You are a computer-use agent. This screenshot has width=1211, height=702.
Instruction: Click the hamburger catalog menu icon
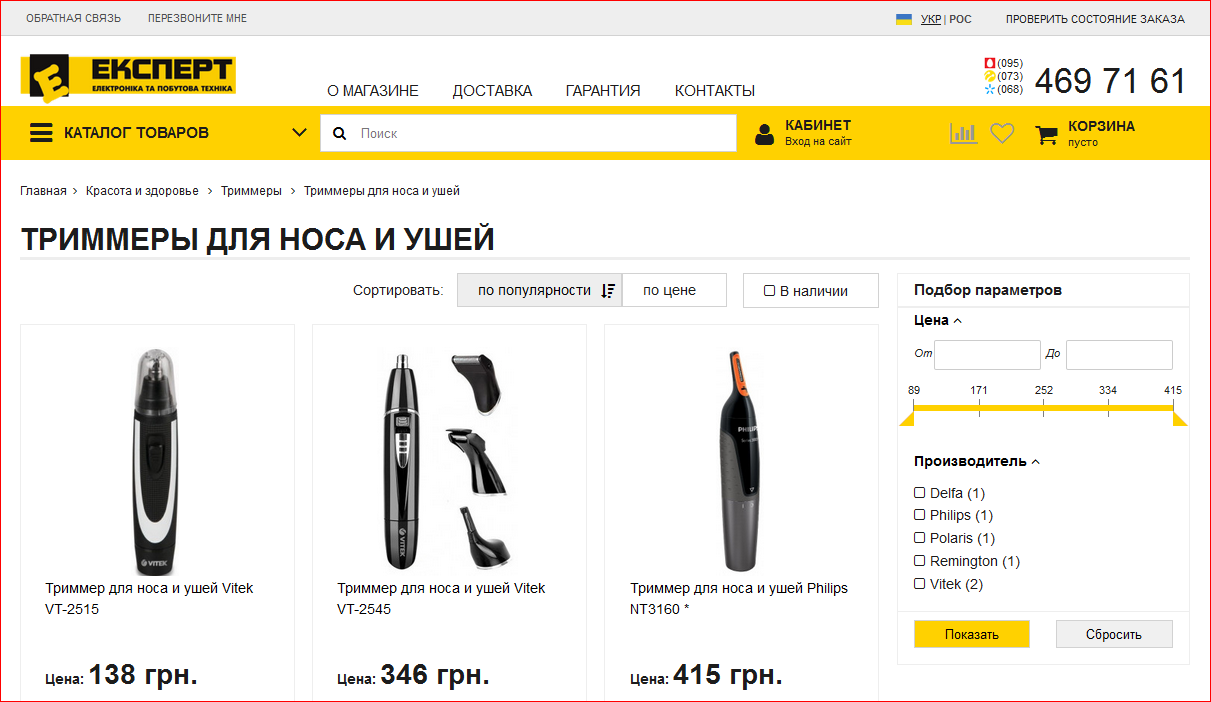pos(41,133)
